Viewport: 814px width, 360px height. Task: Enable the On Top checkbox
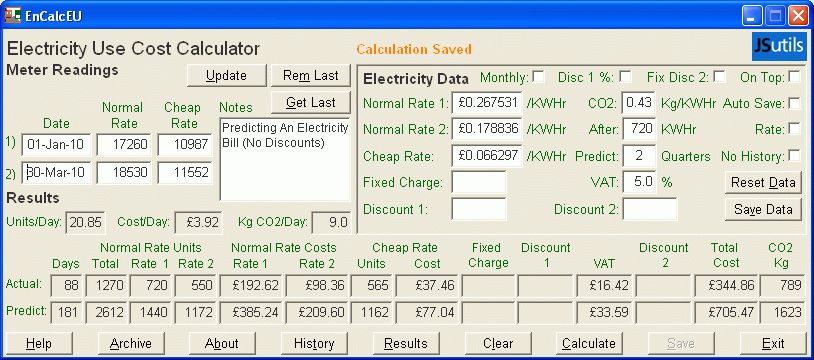pyautogui.click(x=794, y=77)
